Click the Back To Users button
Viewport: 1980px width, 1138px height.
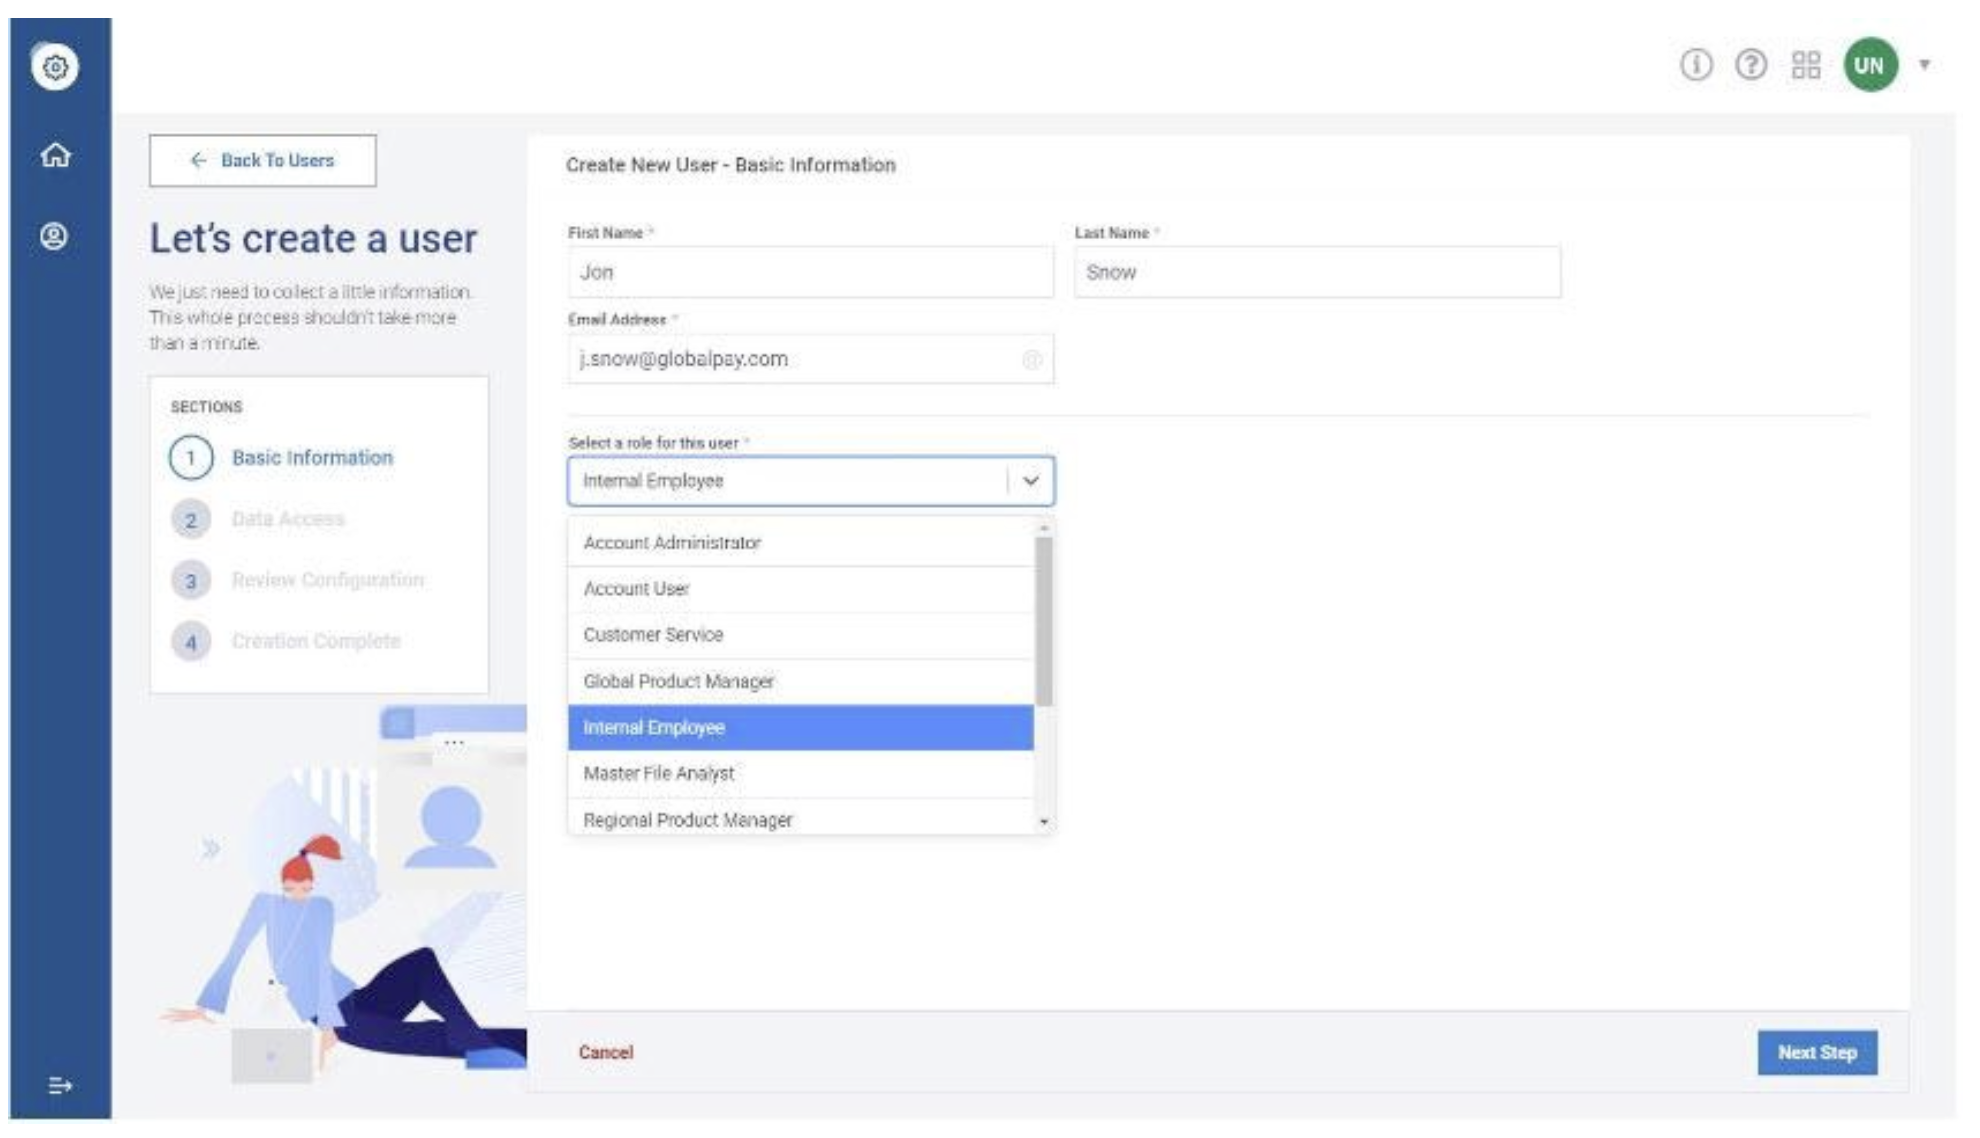tap(263, 161)
